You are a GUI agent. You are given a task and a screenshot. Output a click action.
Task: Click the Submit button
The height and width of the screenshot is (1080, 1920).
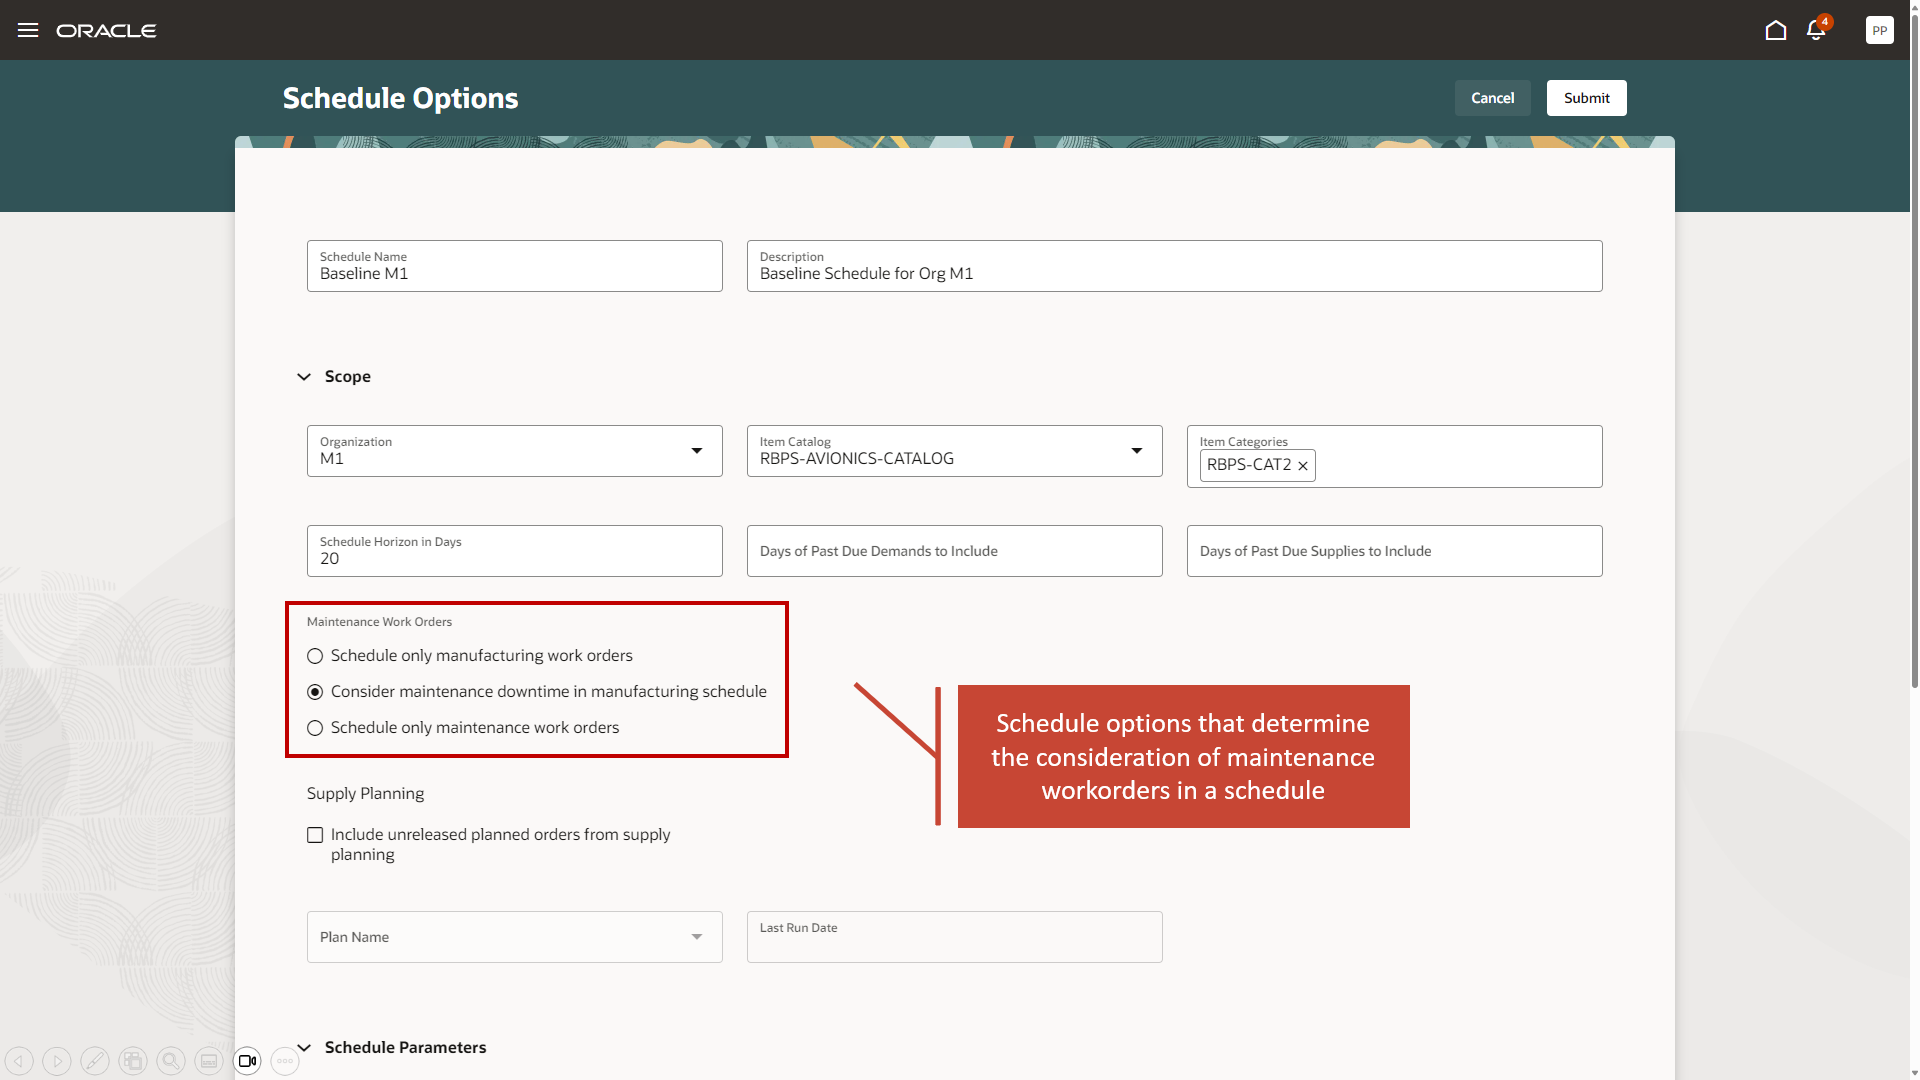tap(1586, 98)
